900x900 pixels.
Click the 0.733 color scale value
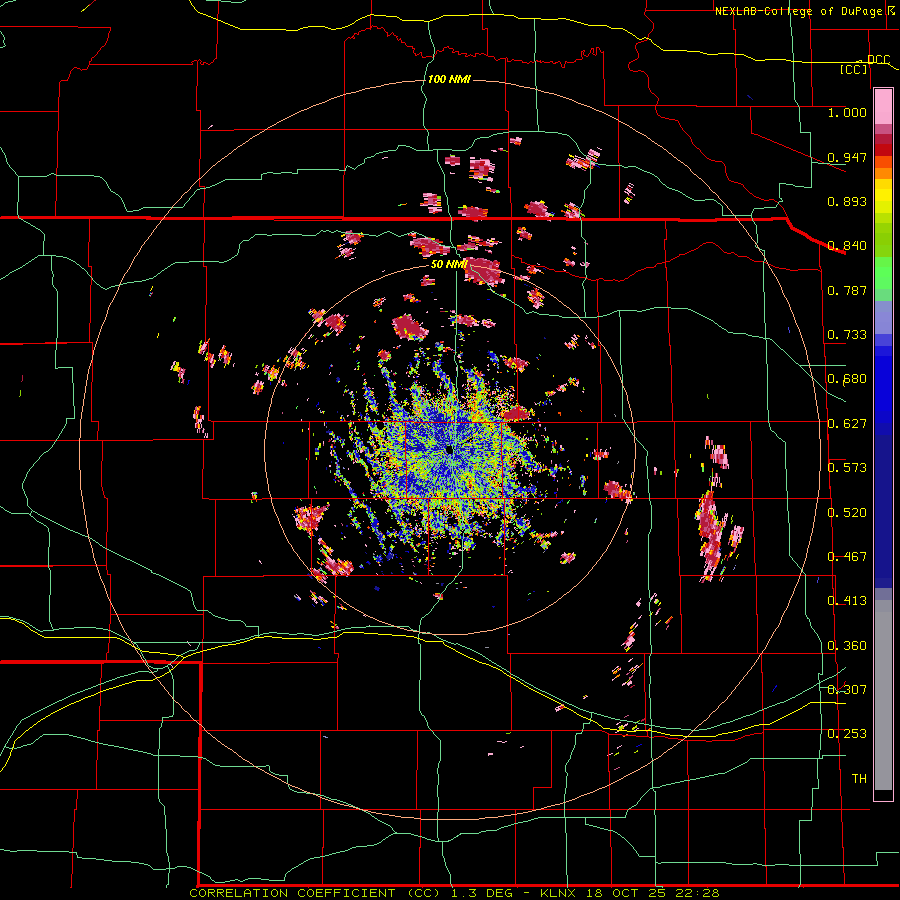tap(847, 335)
